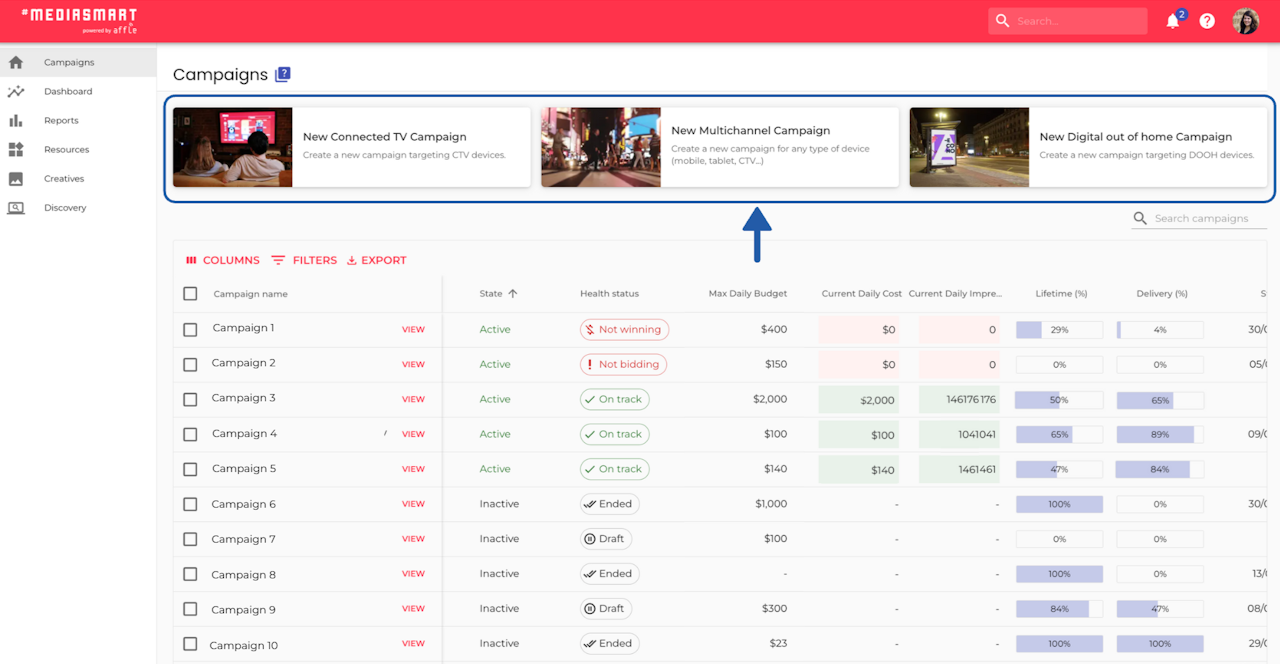Click the Resources widgets icon

(x=16, y=149)
